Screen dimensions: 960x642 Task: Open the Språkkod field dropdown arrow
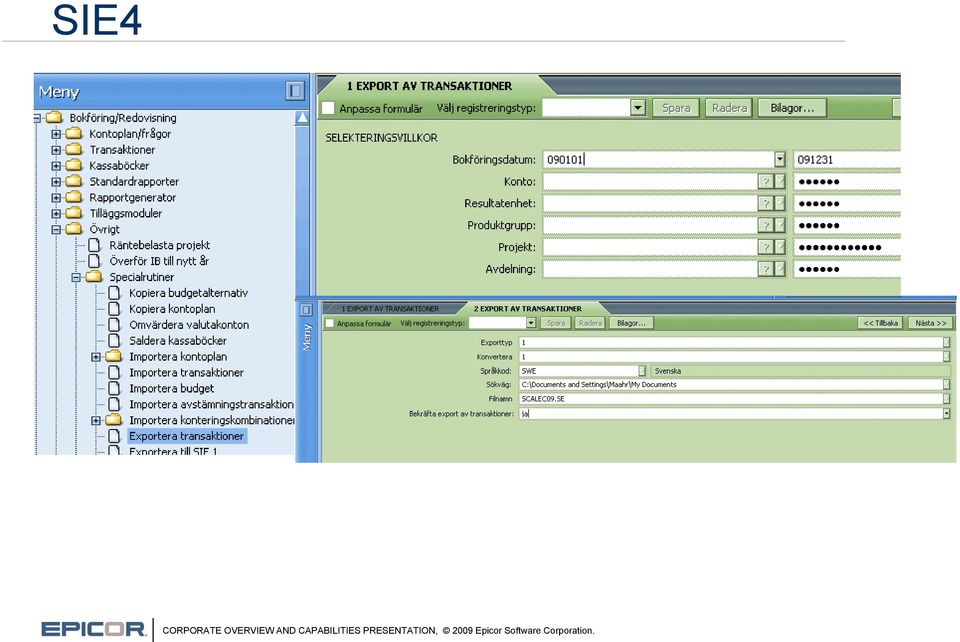pyautogui.click(x=642, y=371)
